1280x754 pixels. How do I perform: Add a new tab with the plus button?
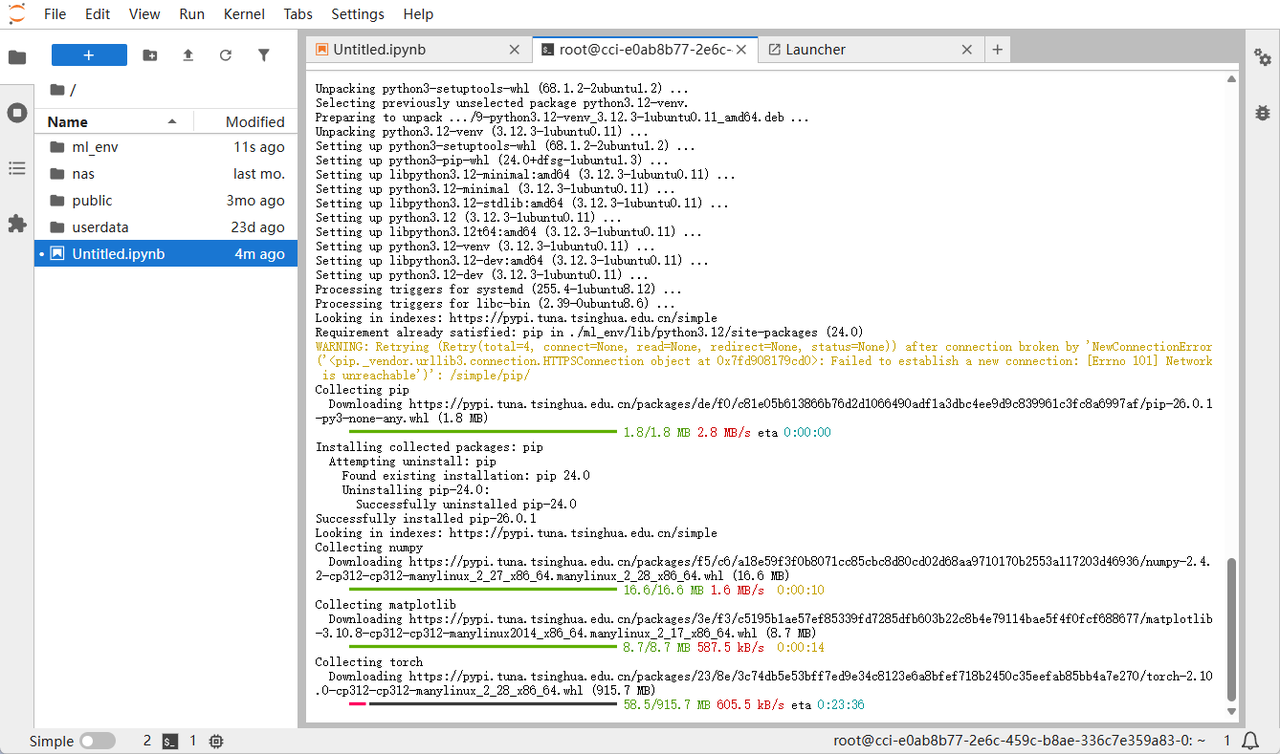(997, 49)
